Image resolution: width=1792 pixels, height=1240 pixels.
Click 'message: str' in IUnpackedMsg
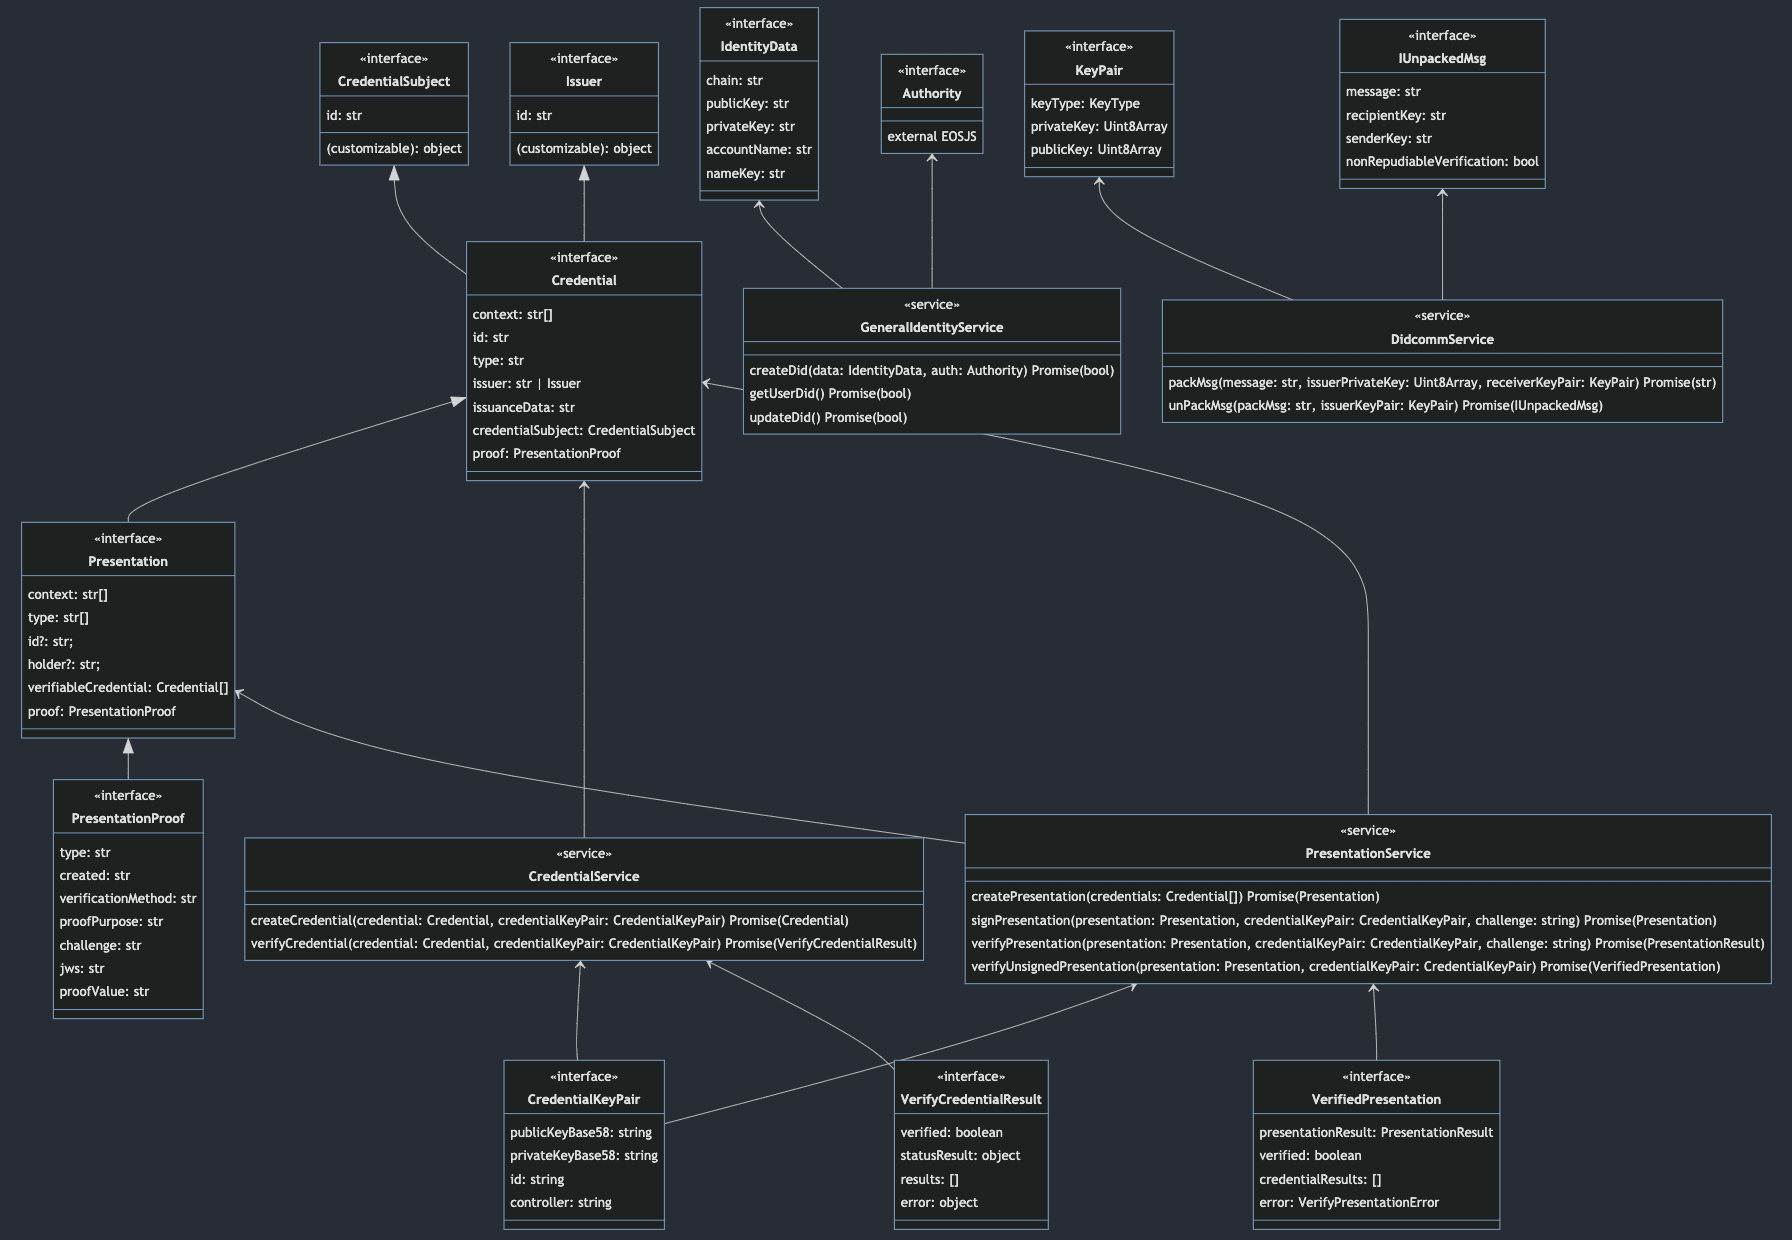click(x=1383, y=92)
